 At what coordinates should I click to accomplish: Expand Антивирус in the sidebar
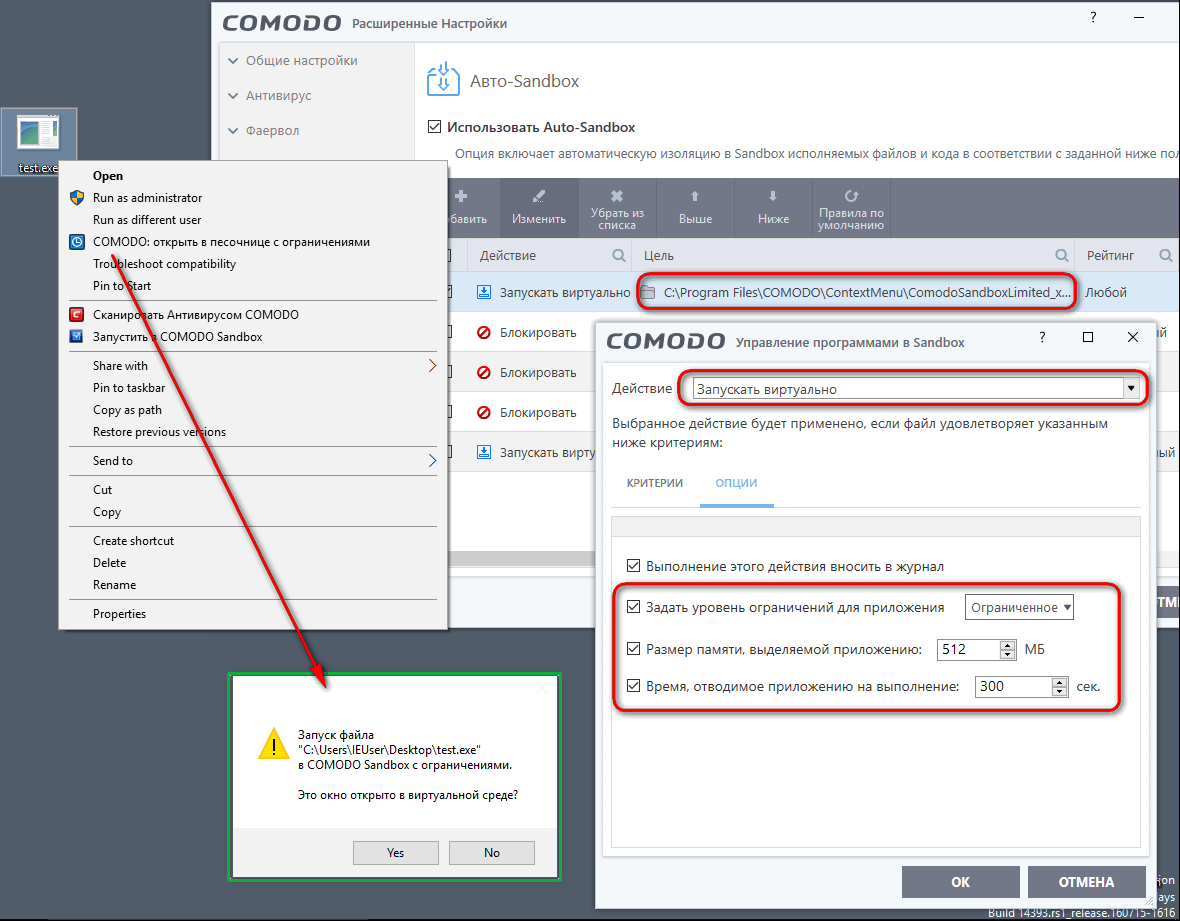(x=269, y=96)
